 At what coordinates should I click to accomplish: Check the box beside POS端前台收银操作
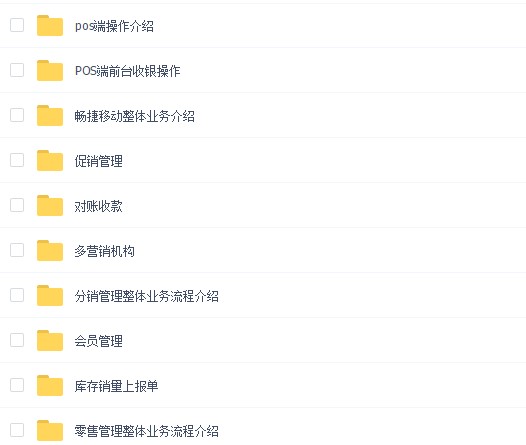(17, 70)
